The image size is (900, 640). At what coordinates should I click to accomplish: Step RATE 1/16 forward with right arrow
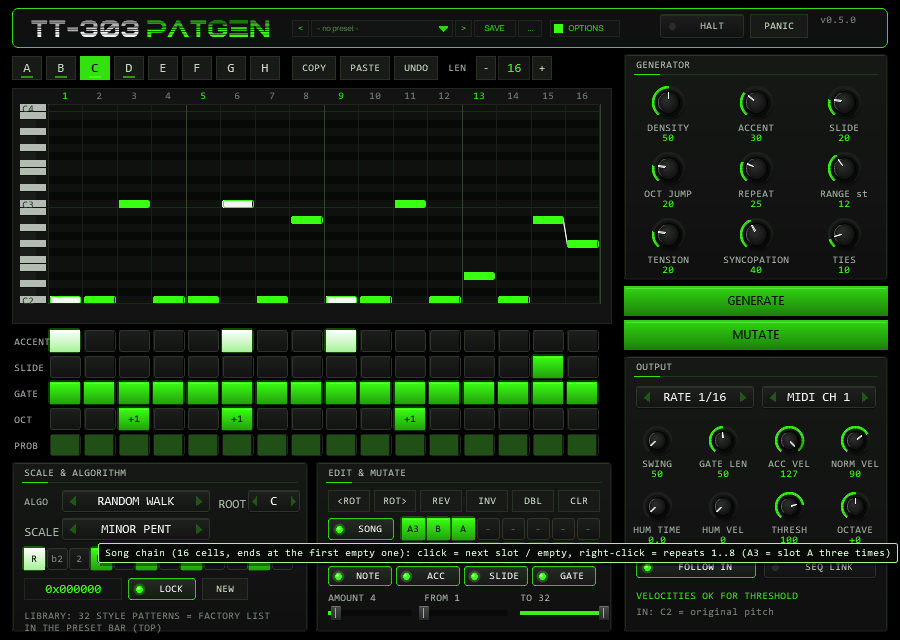coord(743,397)
